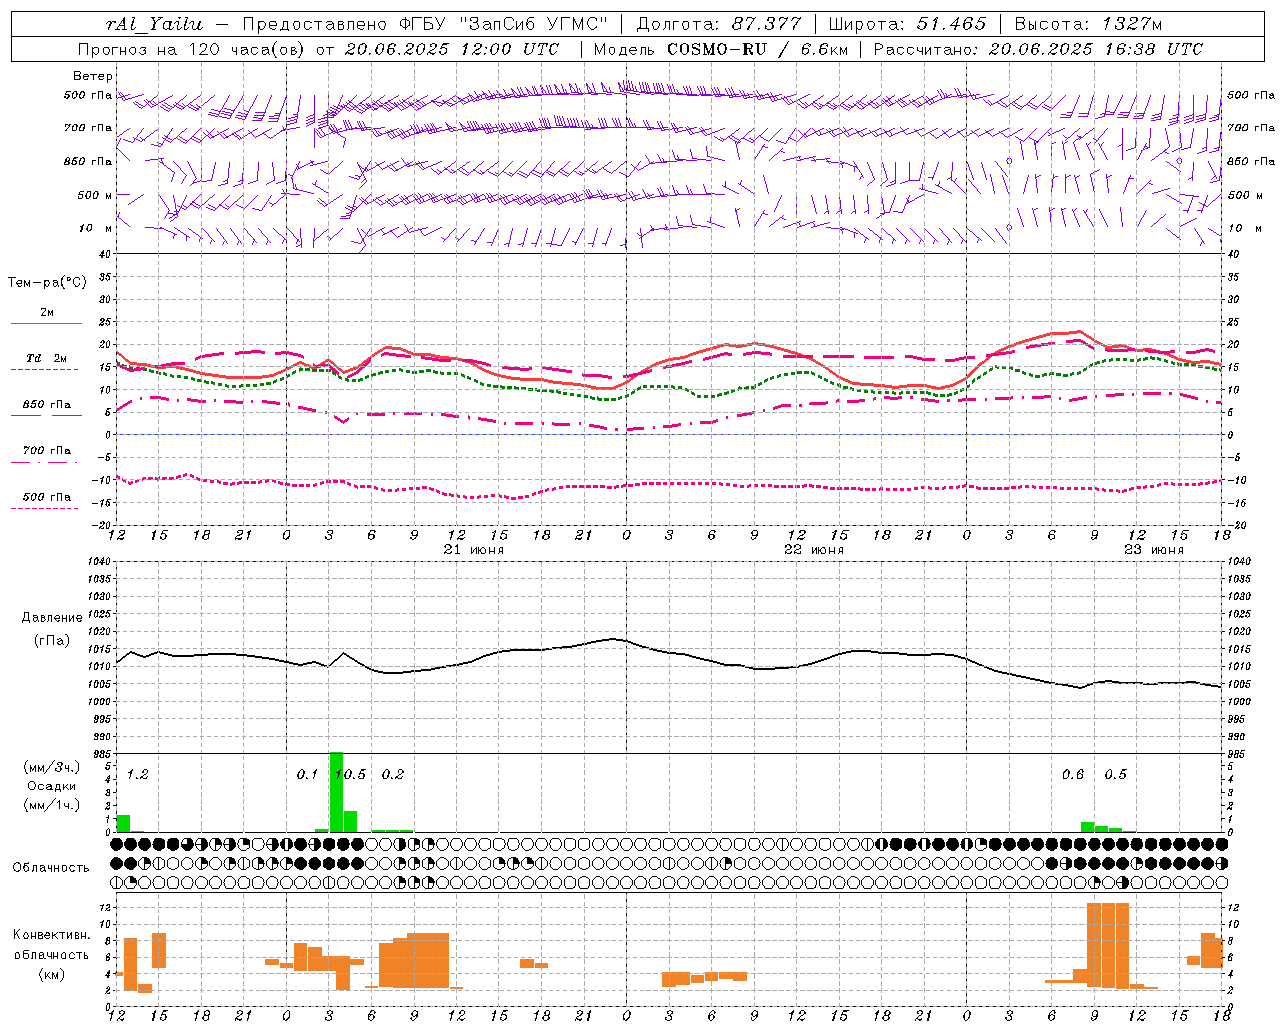Click the Осадки precipitation panel label
The width and height of the screenshot is (1280, 1024).
tap(51, 786)
